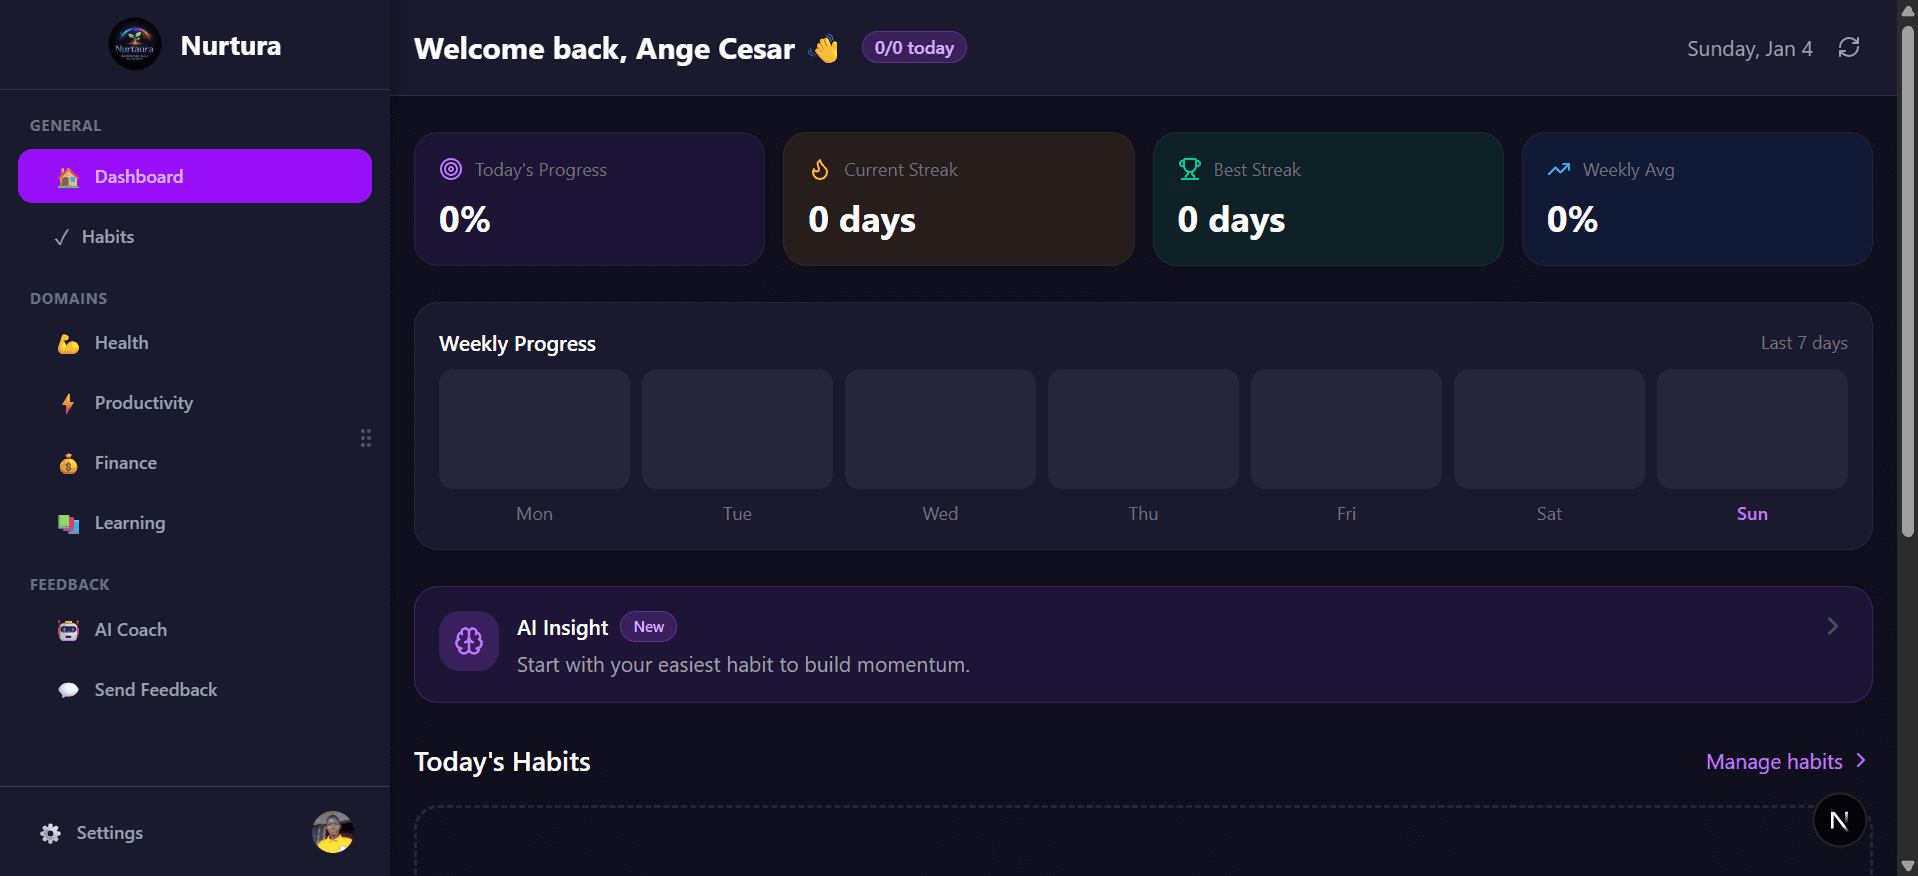This screenshot has height=876, width=1918.
Task: Click the AI Insight brain icon
Action: tap(468, 641)
